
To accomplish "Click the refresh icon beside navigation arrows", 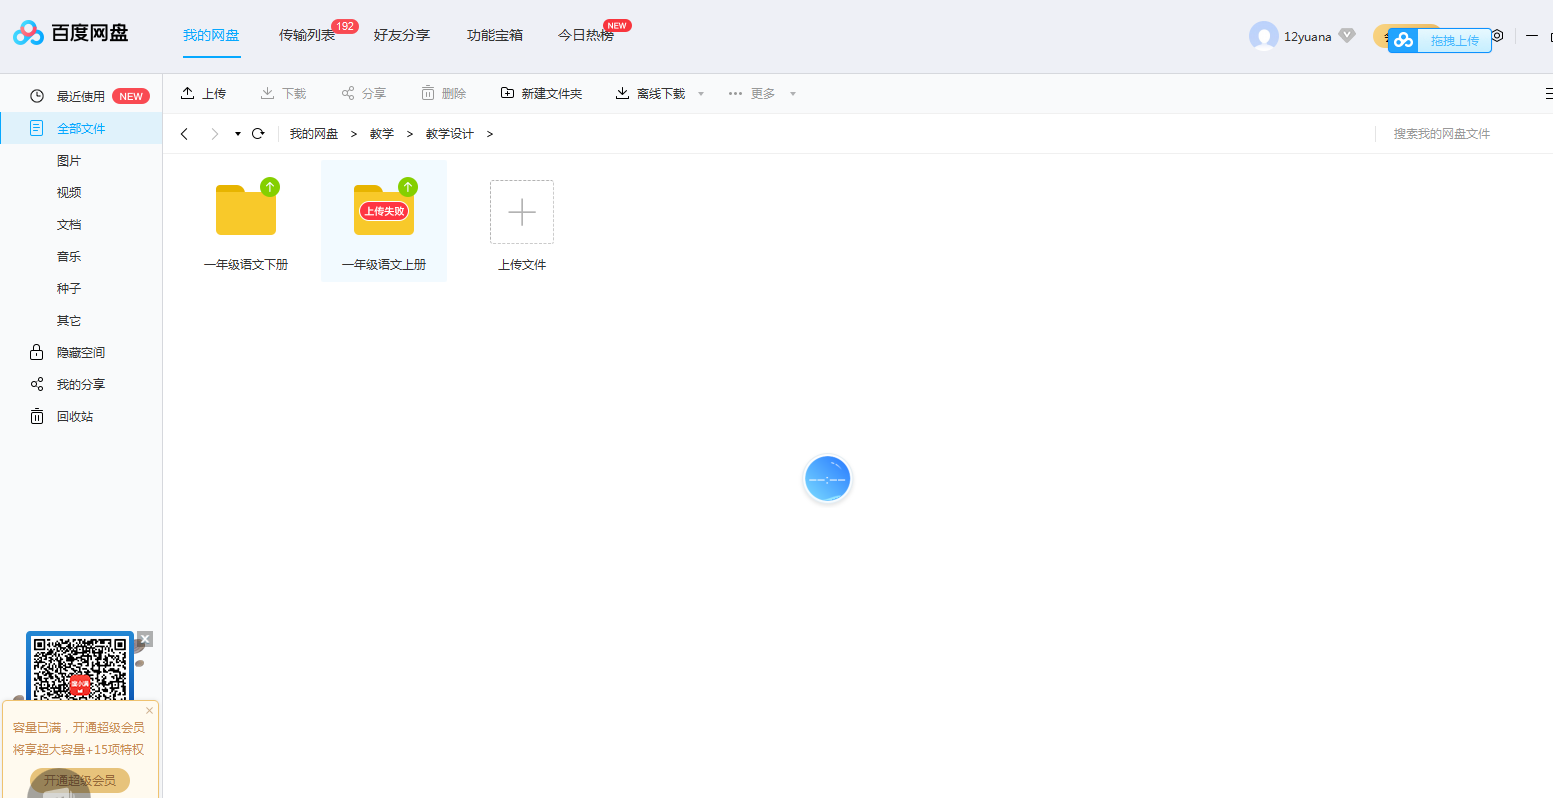I will [x=258, y=134].
